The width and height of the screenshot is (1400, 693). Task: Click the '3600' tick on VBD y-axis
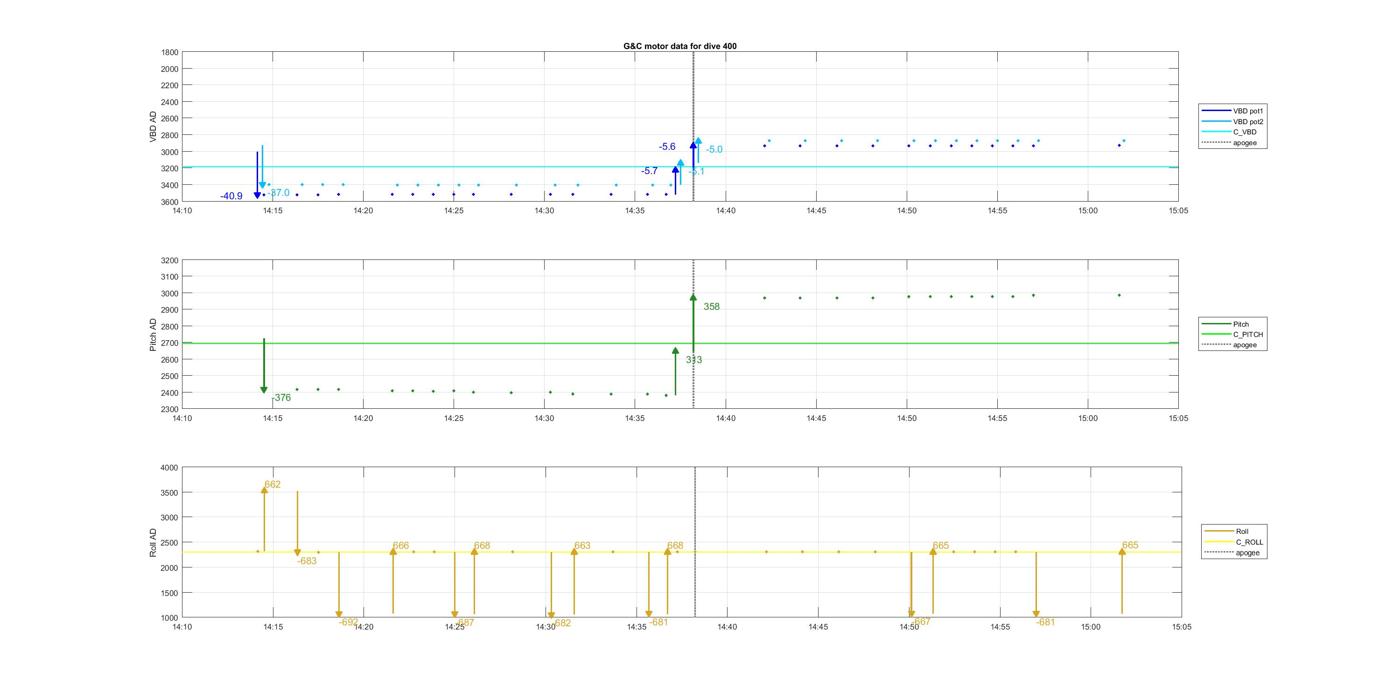[170, 201]
